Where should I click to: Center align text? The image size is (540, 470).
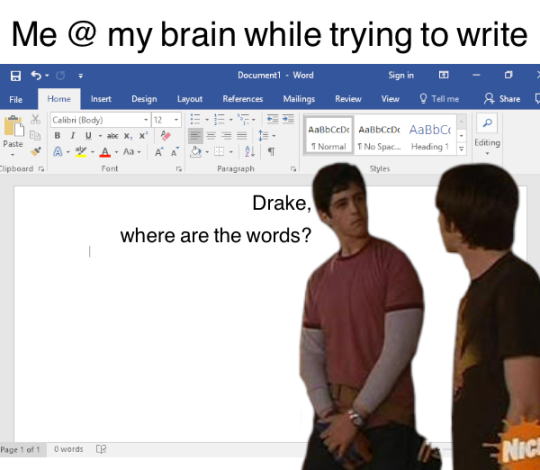(x=211, y=136)
